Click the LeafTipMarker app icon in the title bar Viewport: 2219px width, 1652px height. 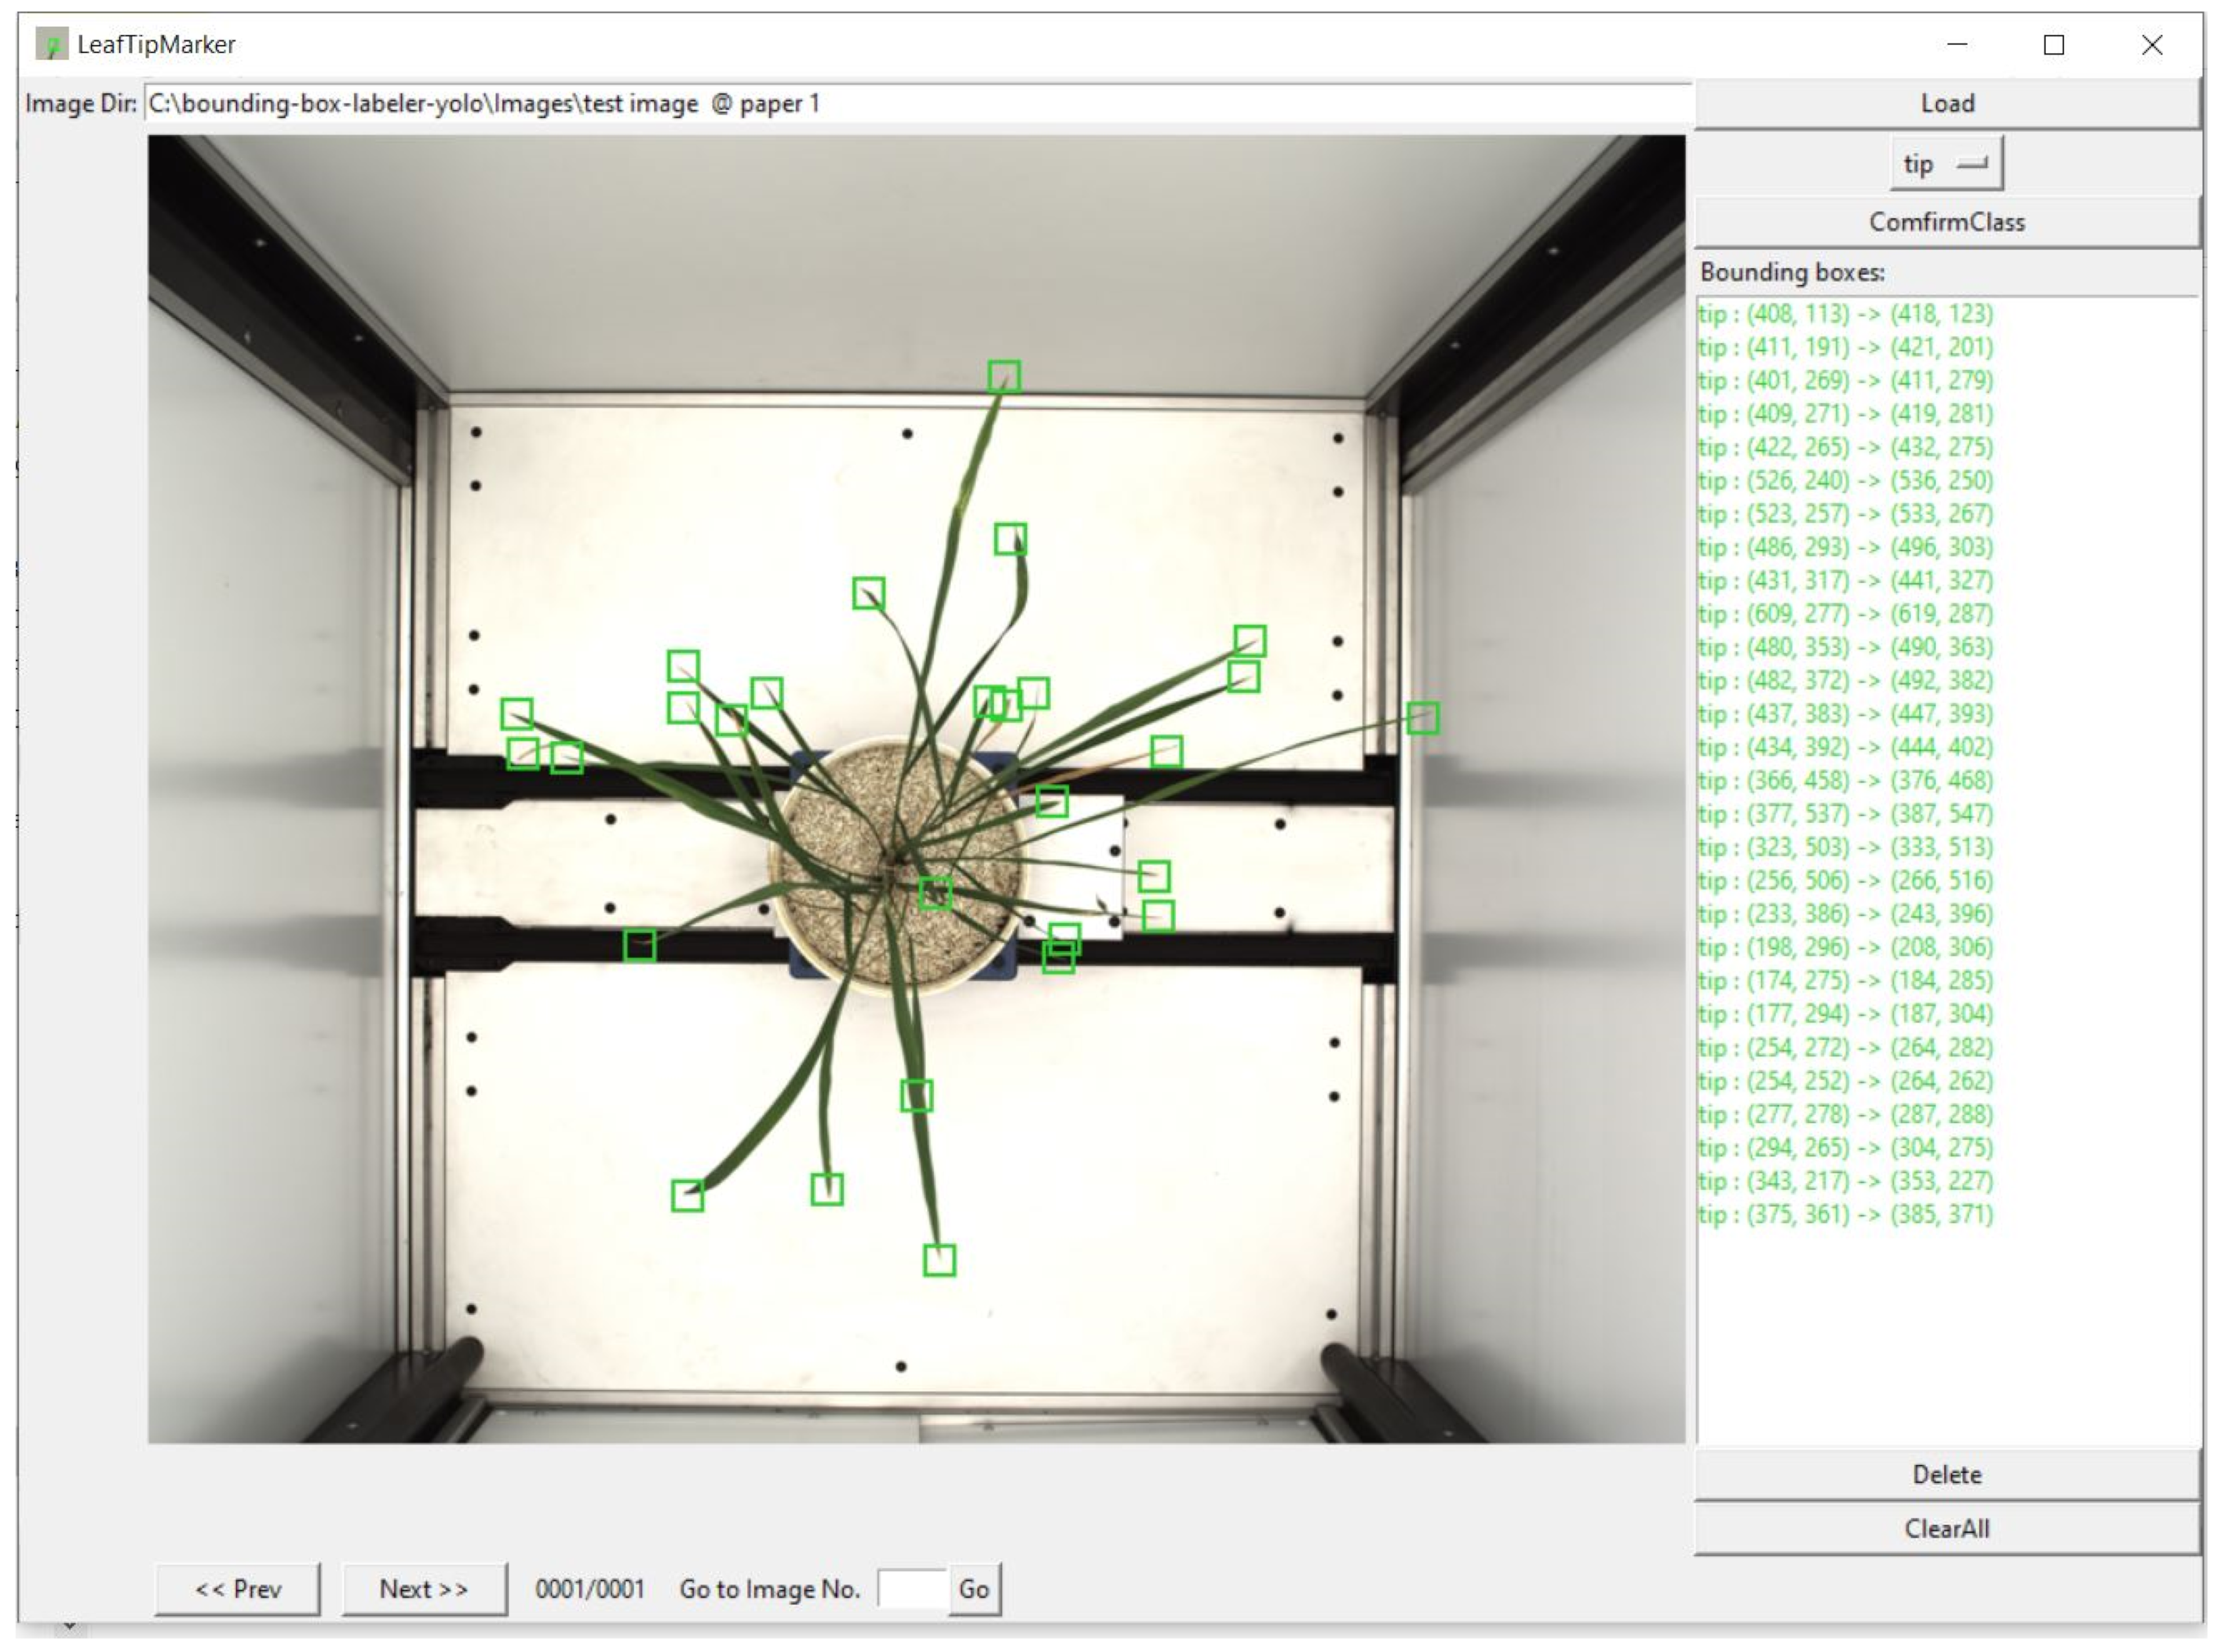click(x=51, y=44)
